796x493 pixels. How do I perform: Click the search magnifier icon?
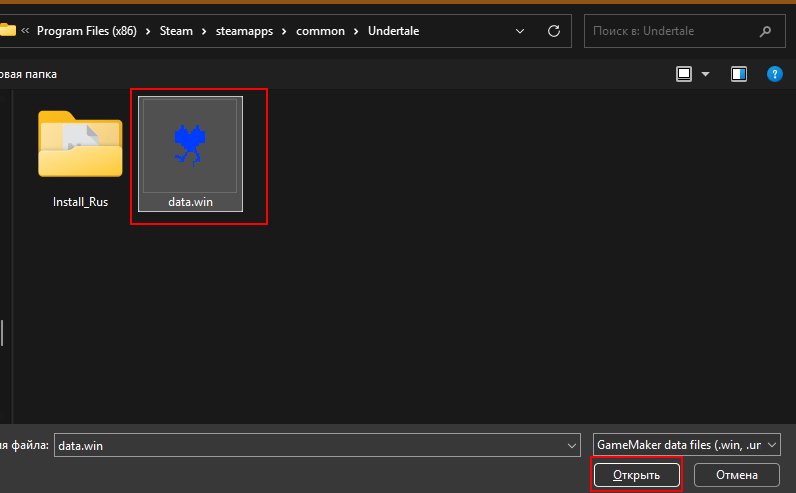click(x=765, y=31)
